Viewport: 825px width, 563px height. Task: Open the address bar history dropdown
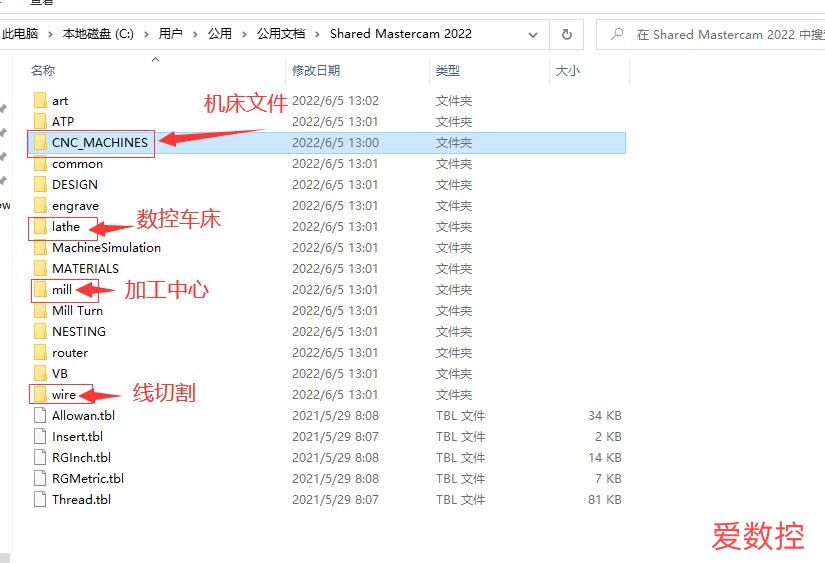pyautogui.click(x=533, y=35)
